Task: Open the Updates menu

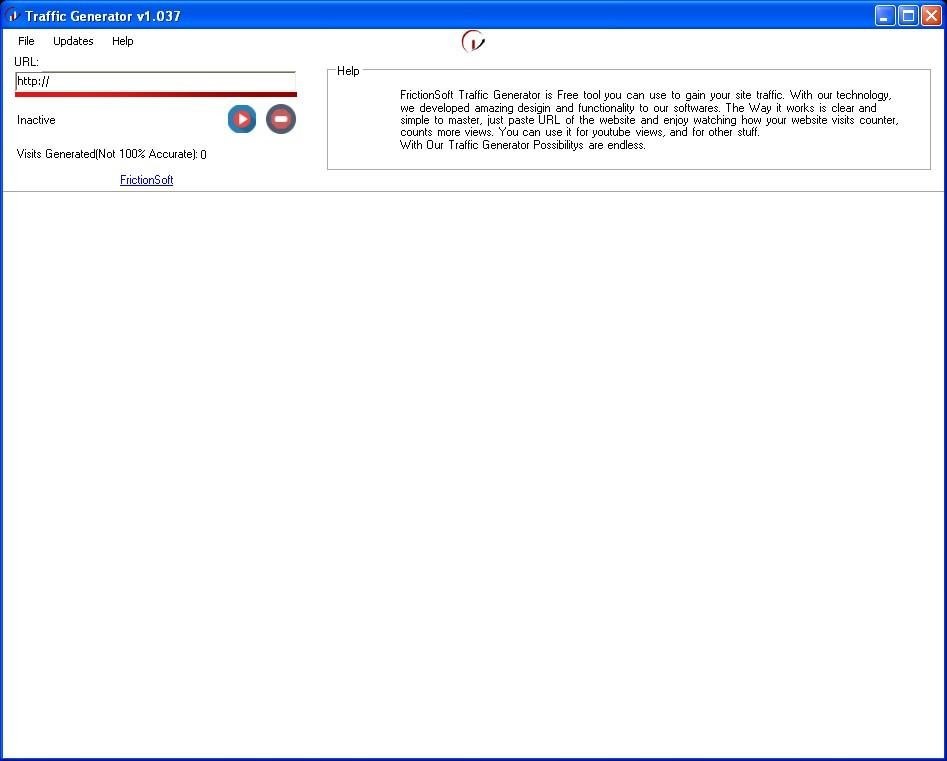Action: [x=73, y=41]
